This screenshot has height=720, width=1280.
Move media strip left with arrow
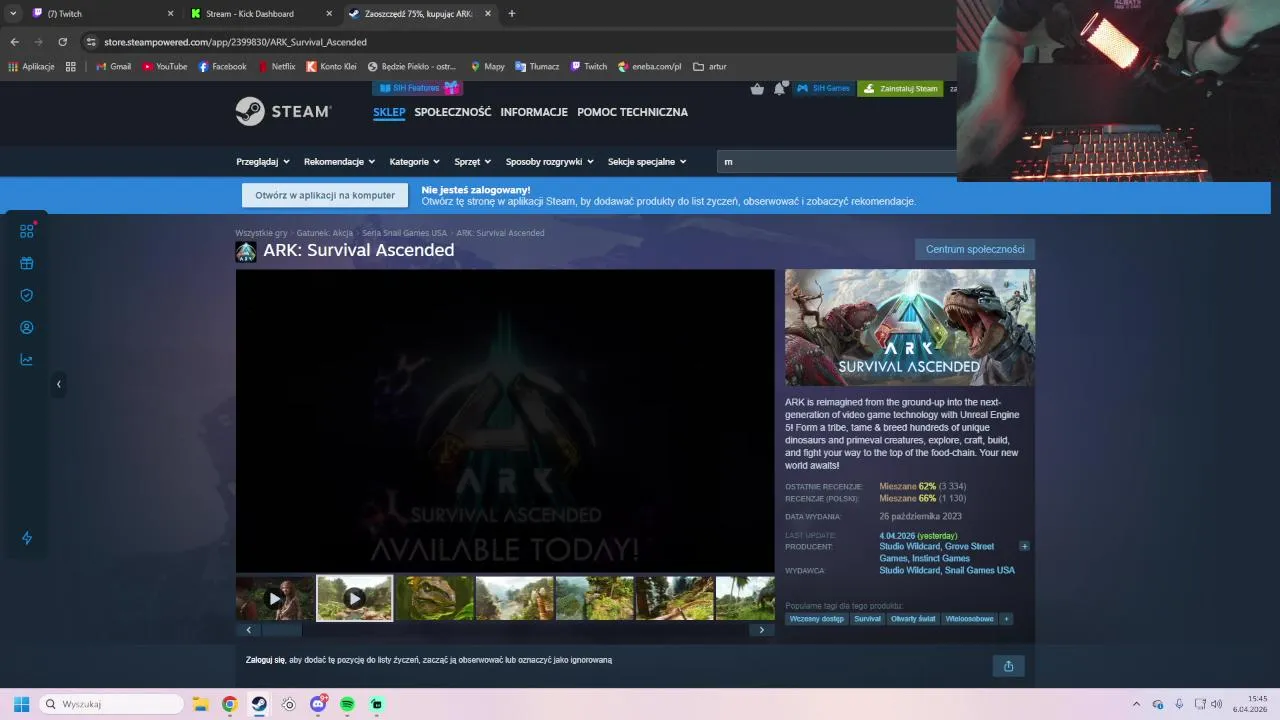click(248, 630)
